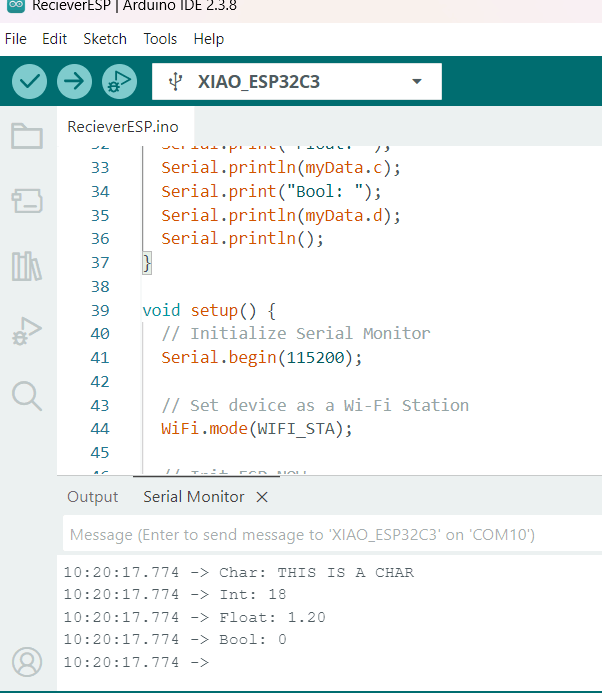Click line number 41 in gutter
This screenshot has height=693, width=602.
(x=100, y=358)
